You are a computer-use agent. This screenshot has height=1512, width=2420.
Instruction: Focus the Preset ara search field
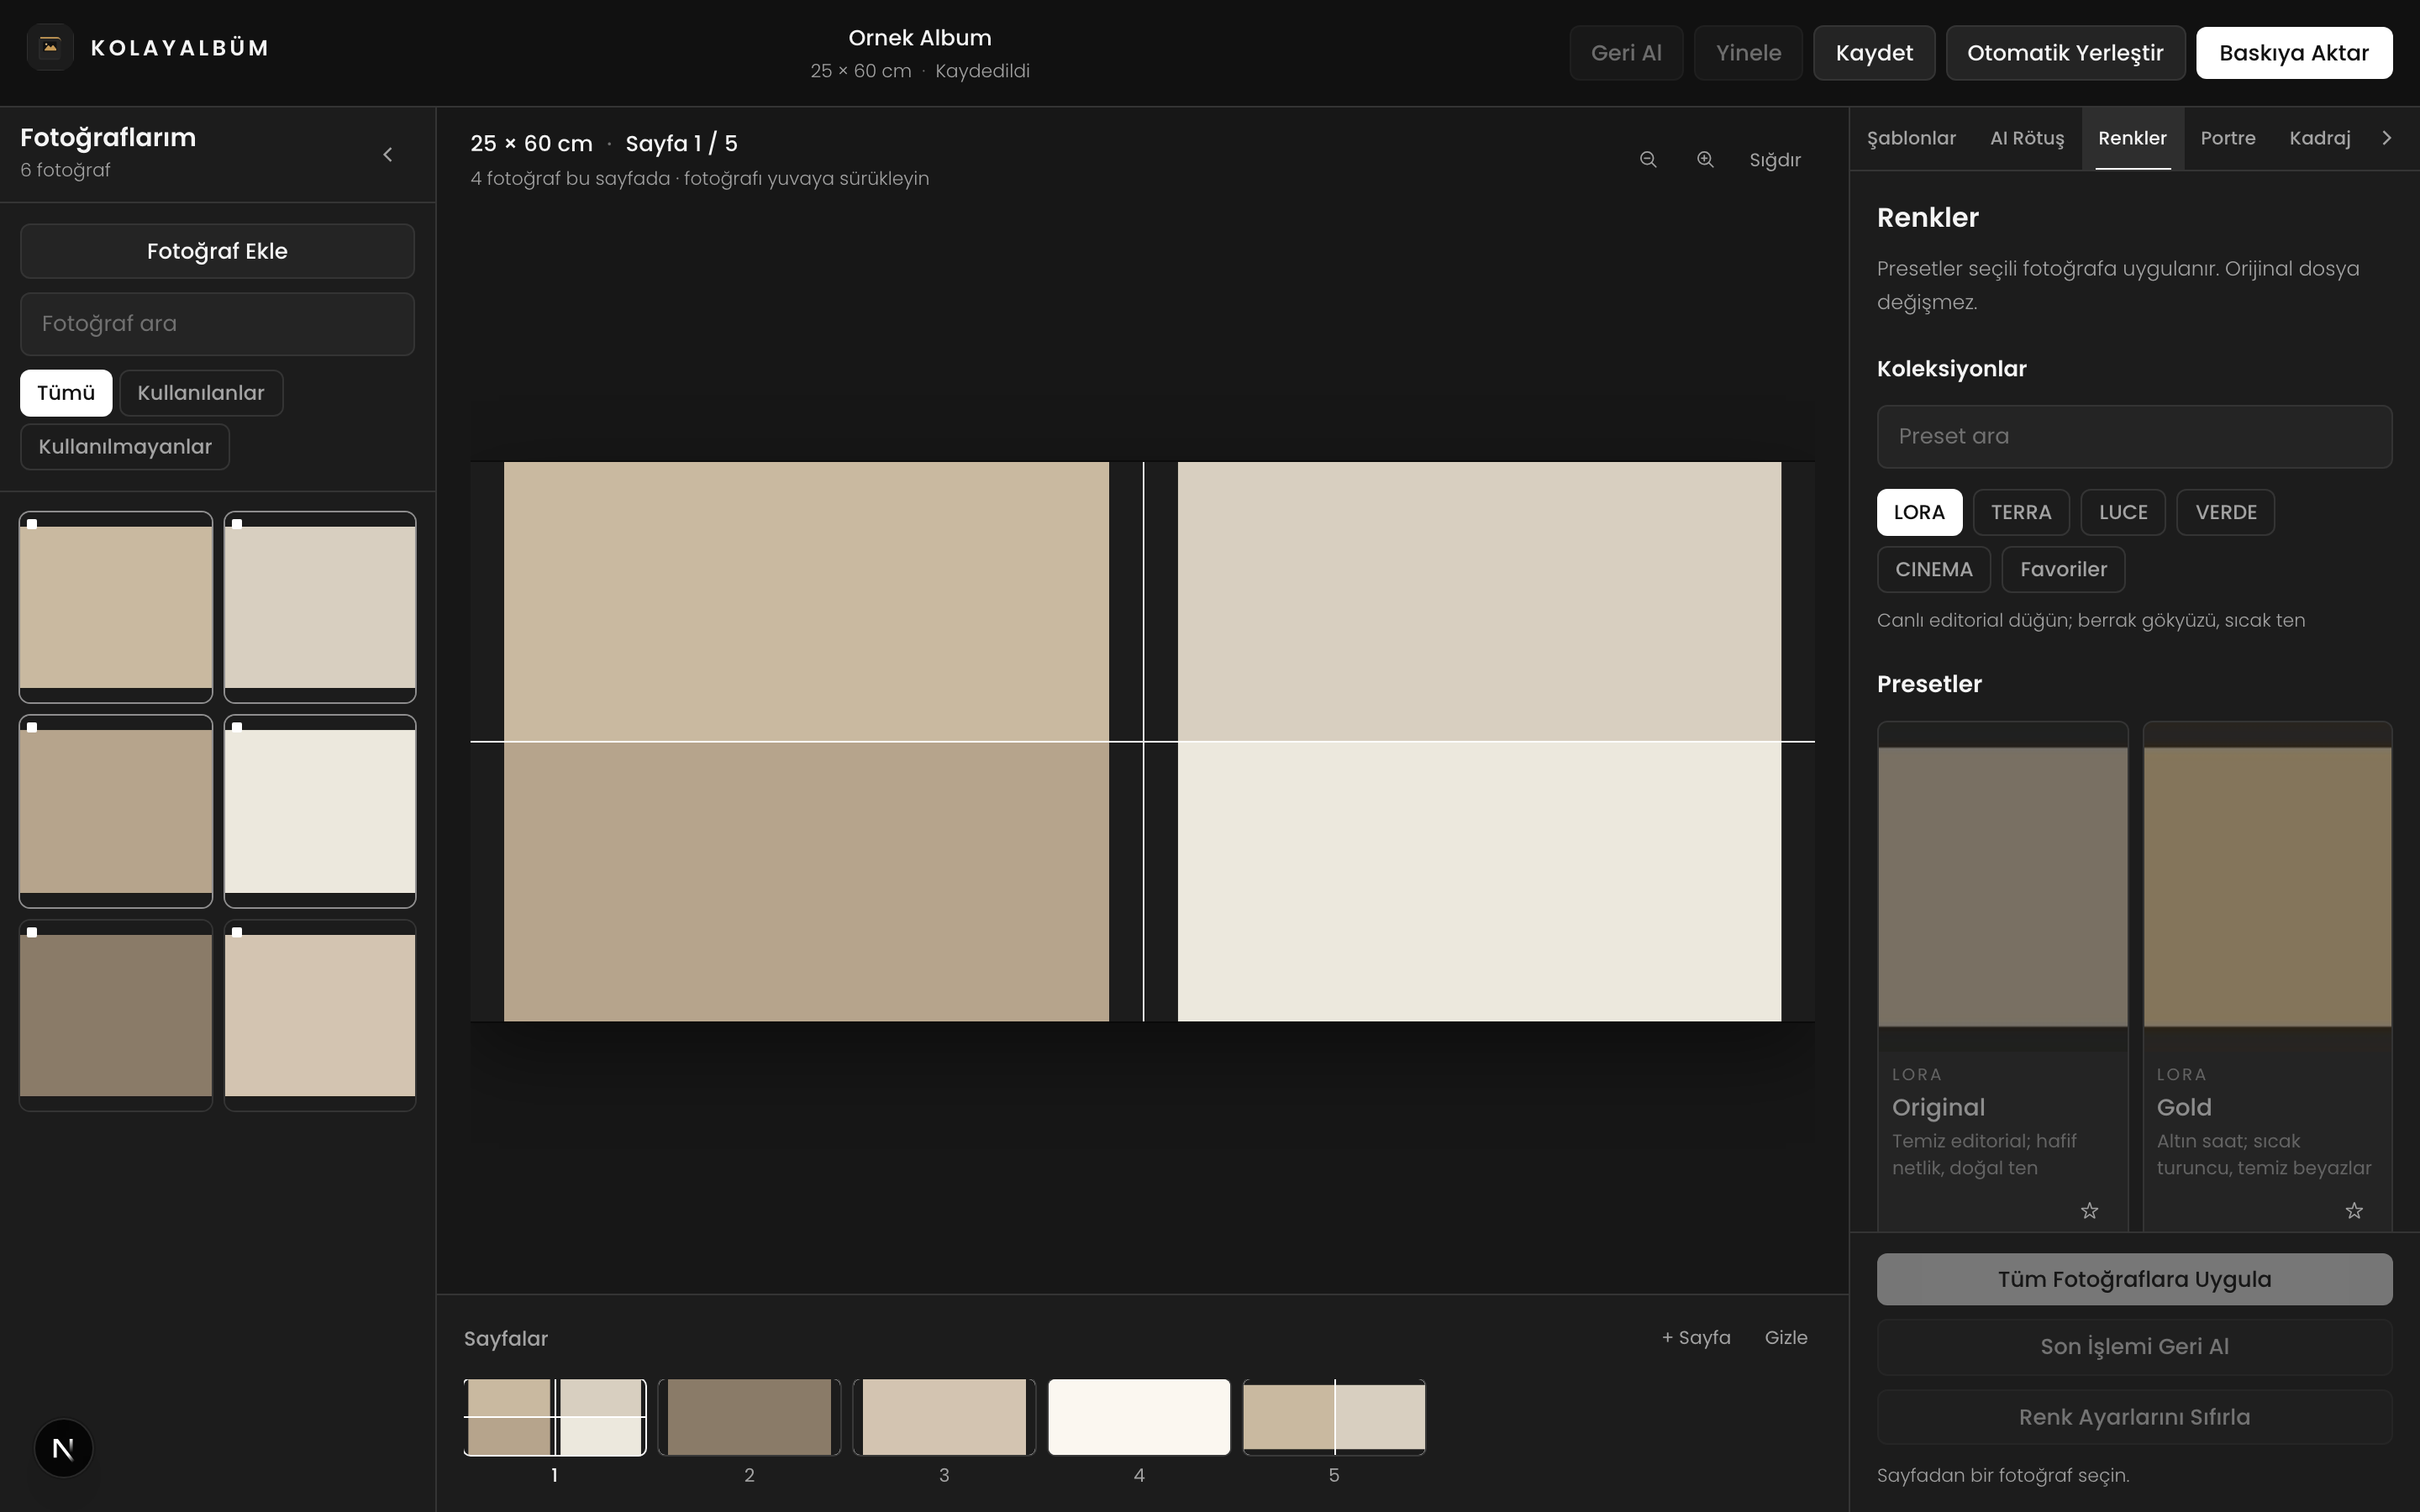(x=2134, y=436)
